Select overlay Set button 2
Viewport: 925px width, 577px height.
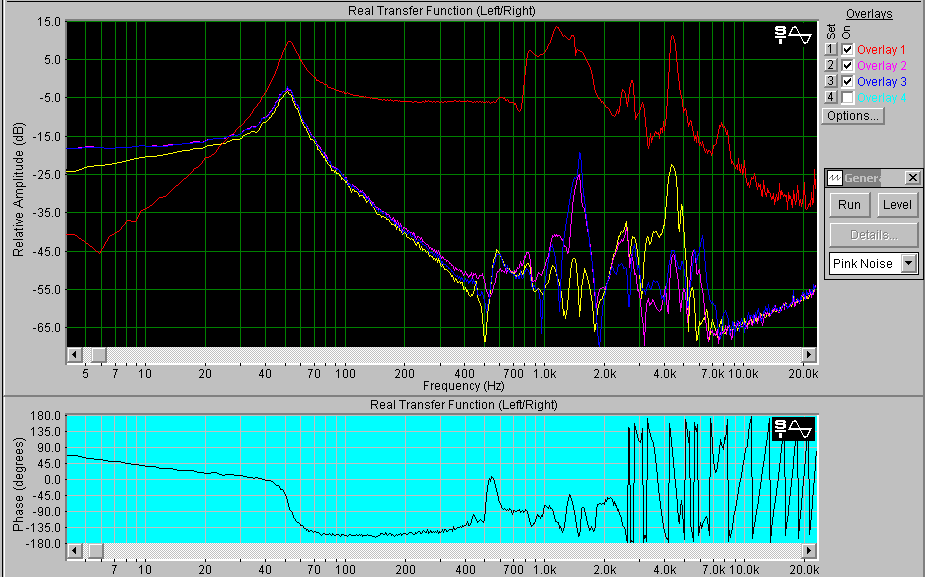click(x=831, y=65)
